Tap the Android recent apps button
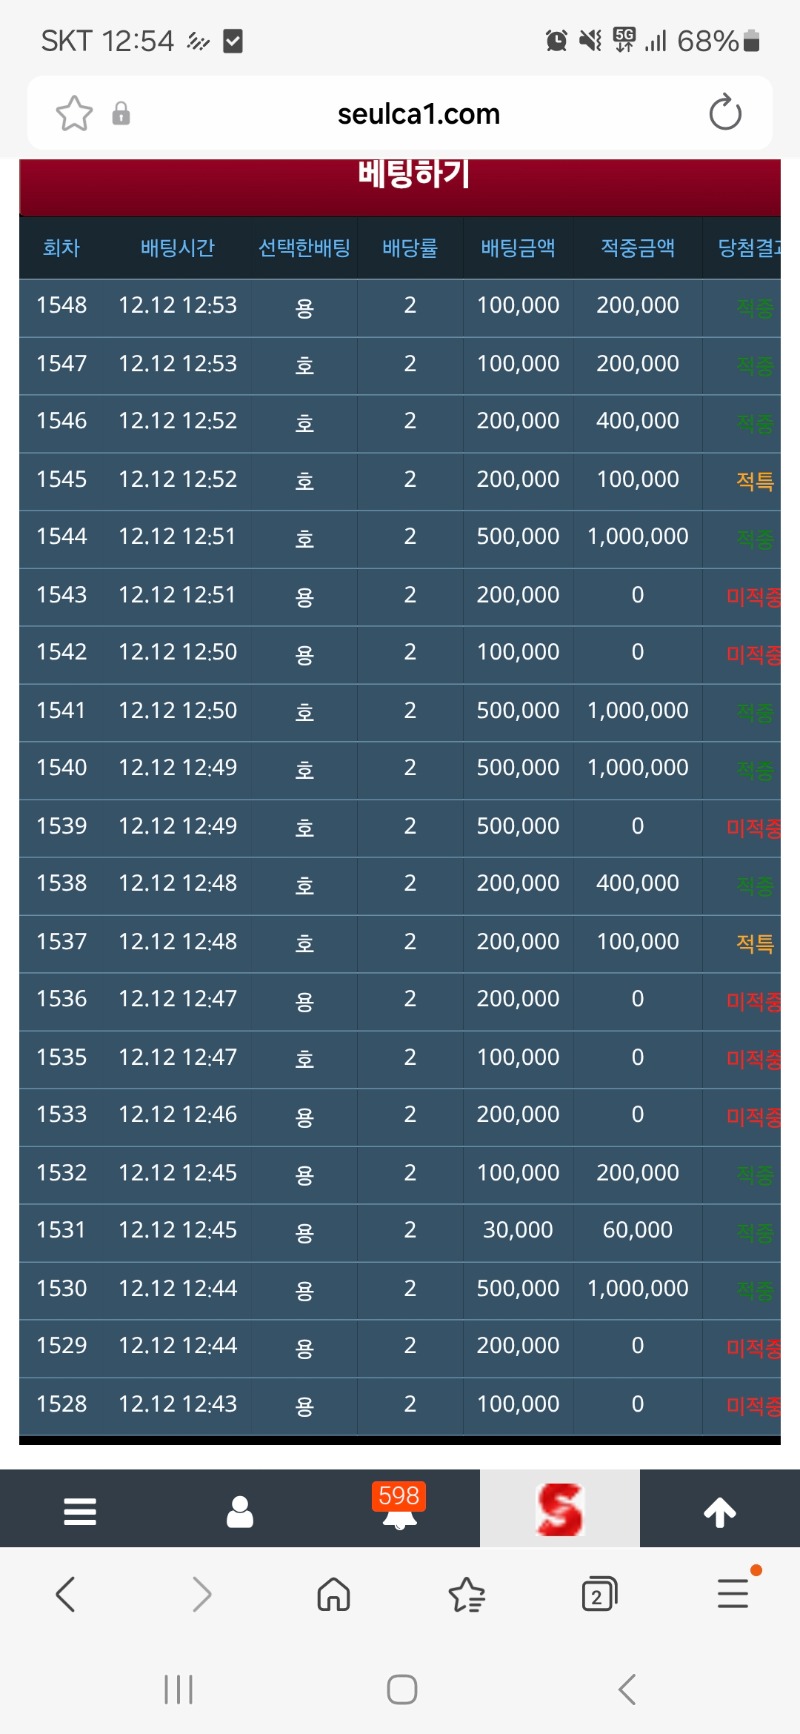Screen dimensions: 800x1734 point(178,1689)
